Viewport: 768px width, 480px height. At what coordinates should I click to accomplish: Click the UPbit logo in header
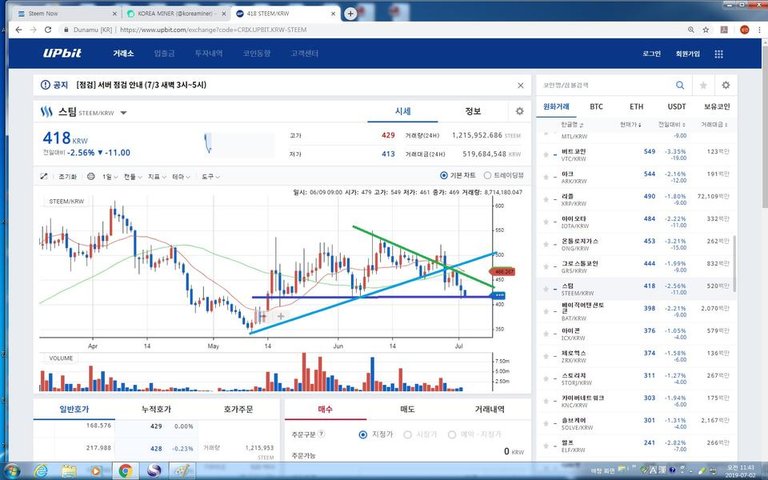[x=62, y=53]
